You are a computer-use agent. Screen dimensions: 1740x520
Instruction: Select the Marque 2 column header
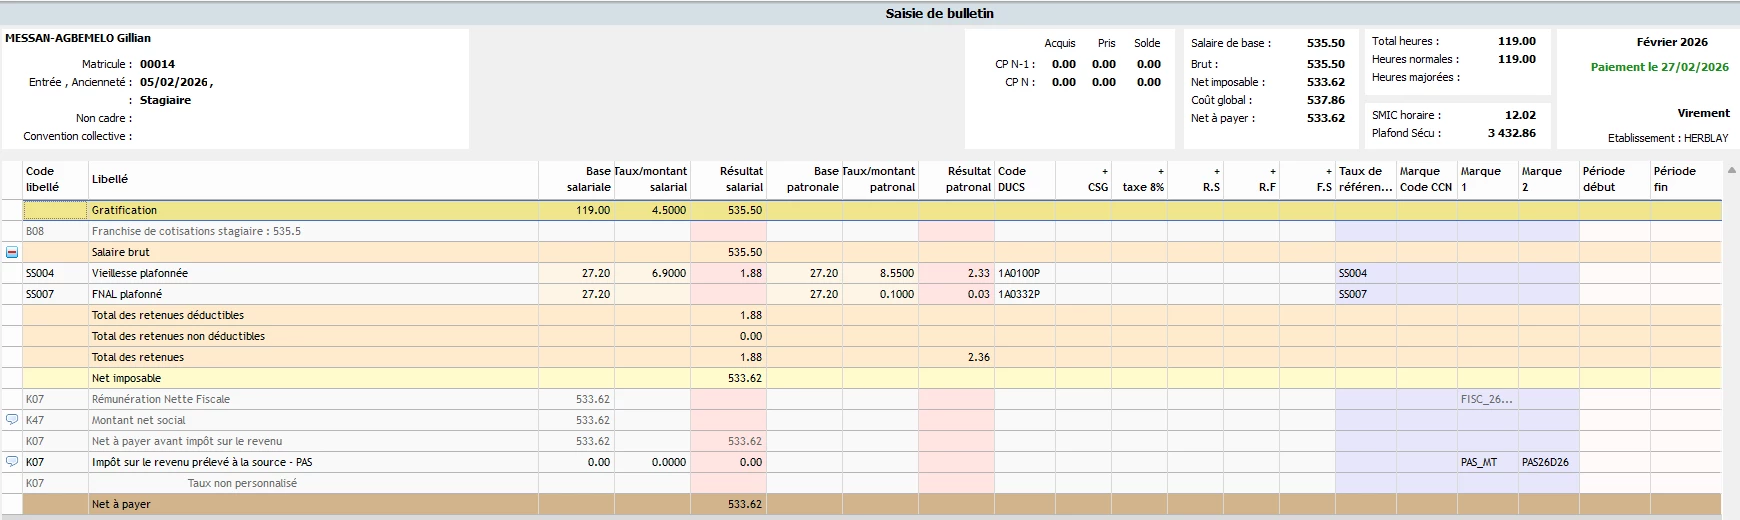[x=1549, y=180]
